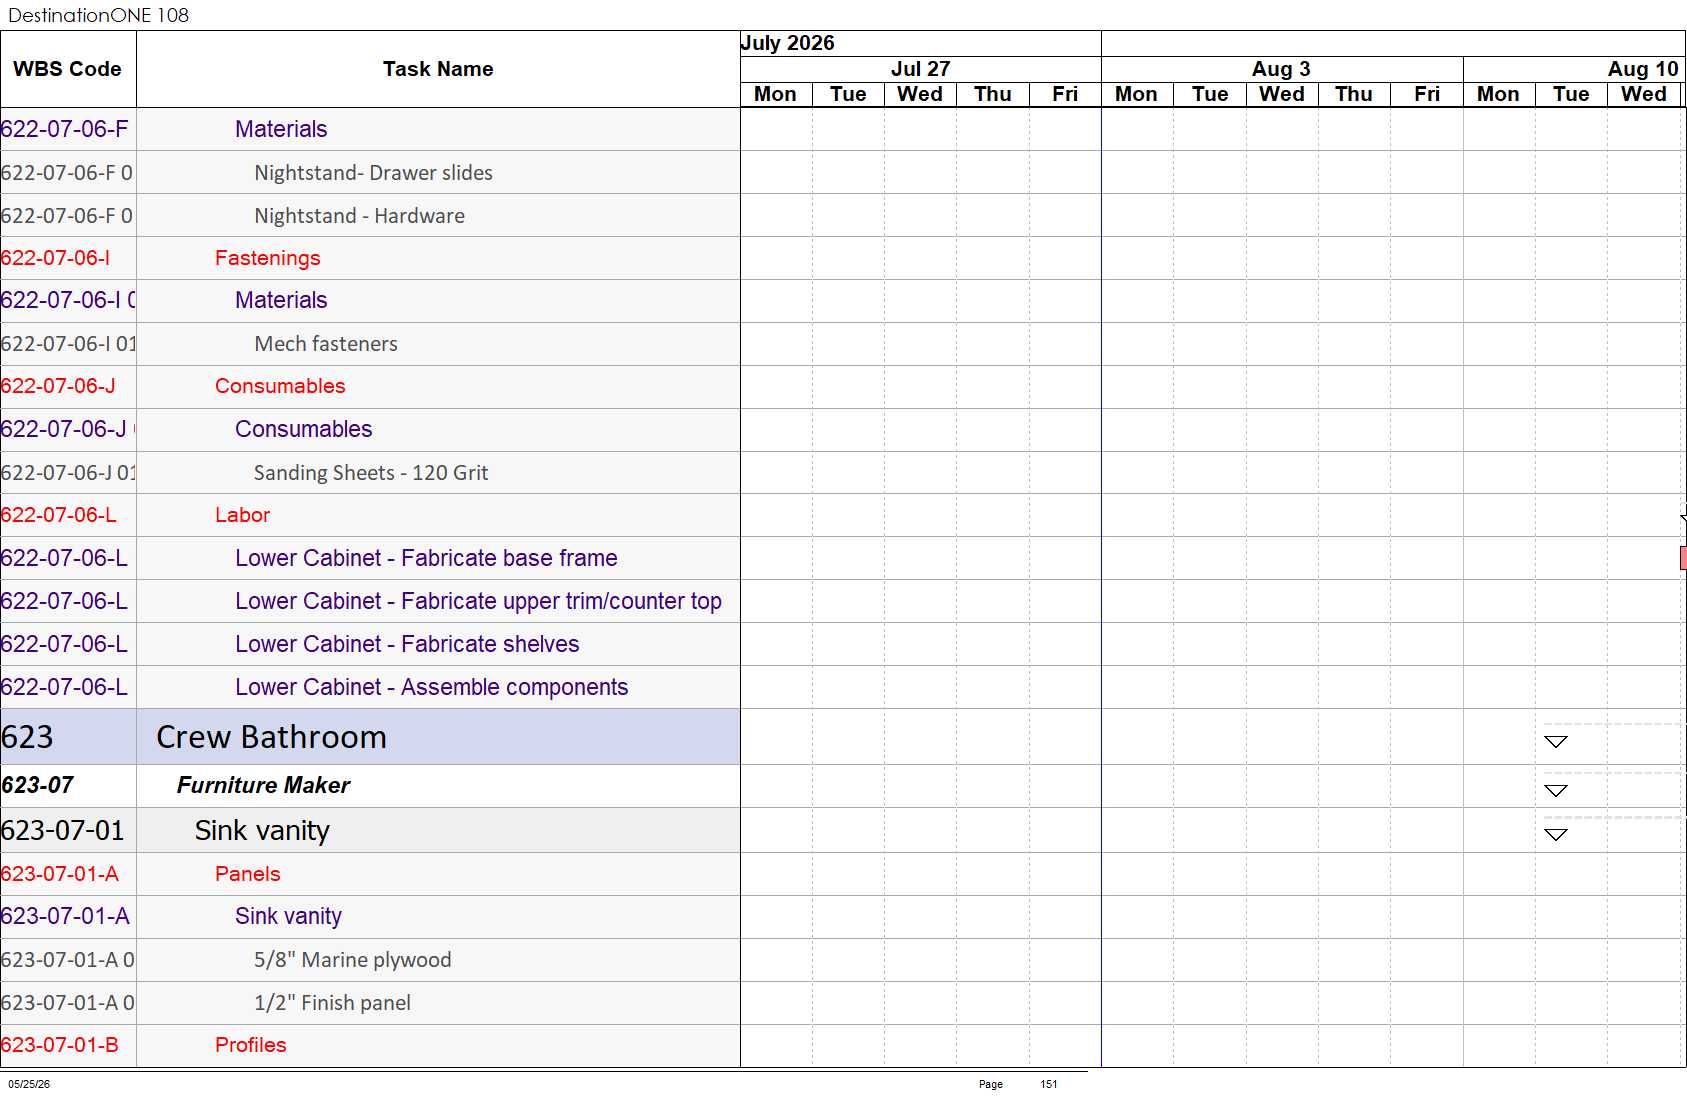Click 'Lower Cabinet - Fabricate upper trim/counter top'
1687x1097 pixels.
(478, 601)
